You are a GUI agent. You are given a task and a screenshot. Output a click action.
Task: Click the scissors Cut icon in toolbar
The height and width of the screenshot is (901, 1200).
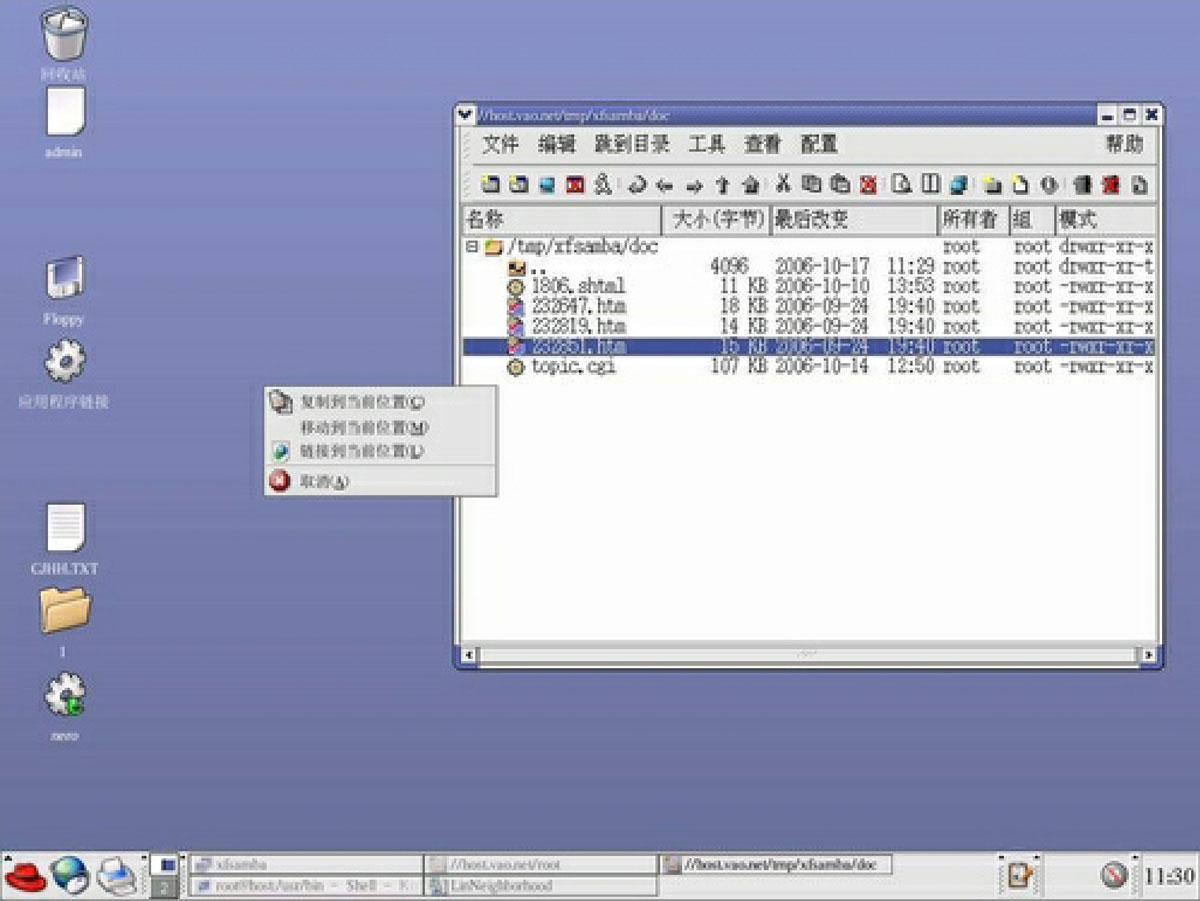(783, 185)
